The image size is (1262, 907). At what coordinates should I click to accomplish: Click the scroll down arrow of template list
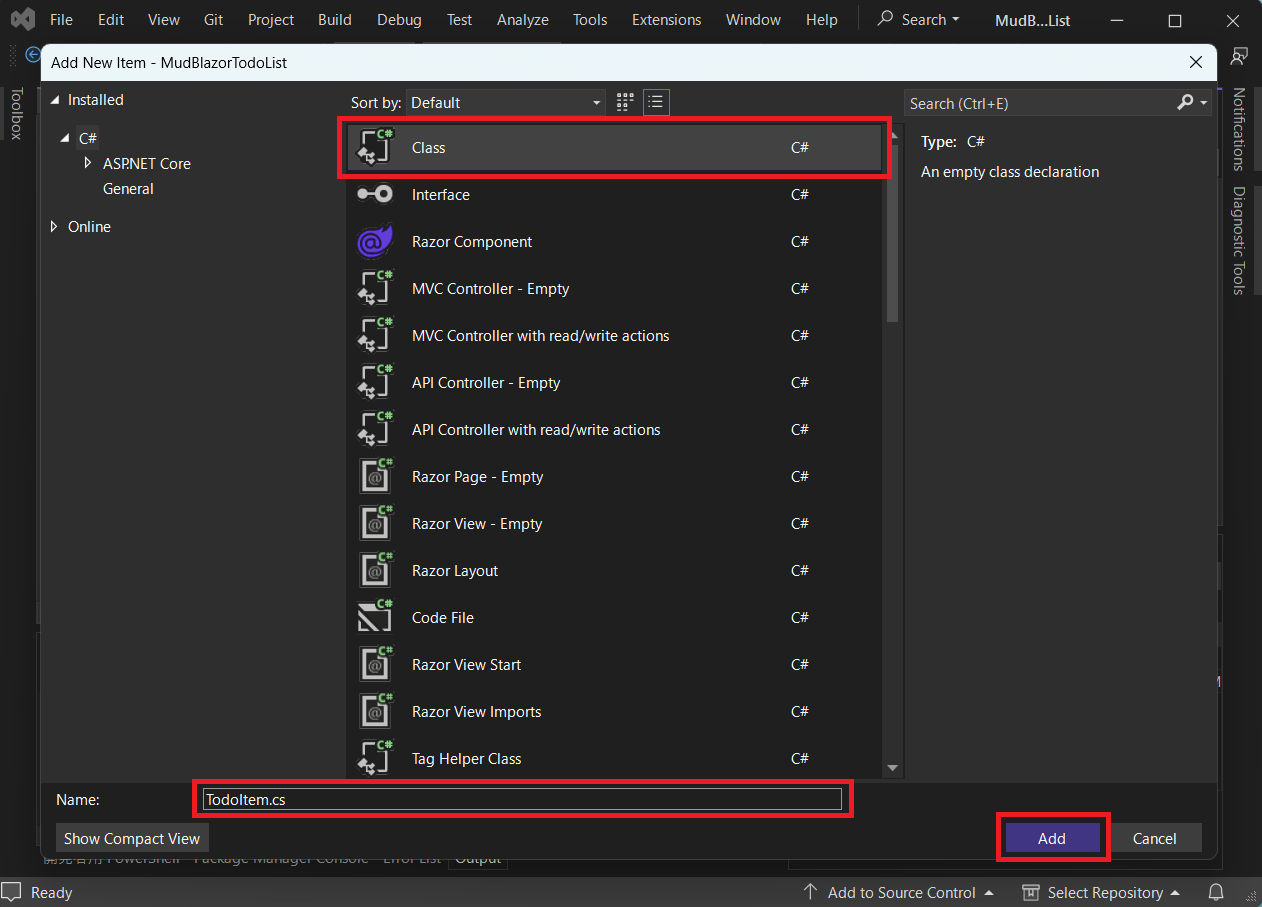892,768
